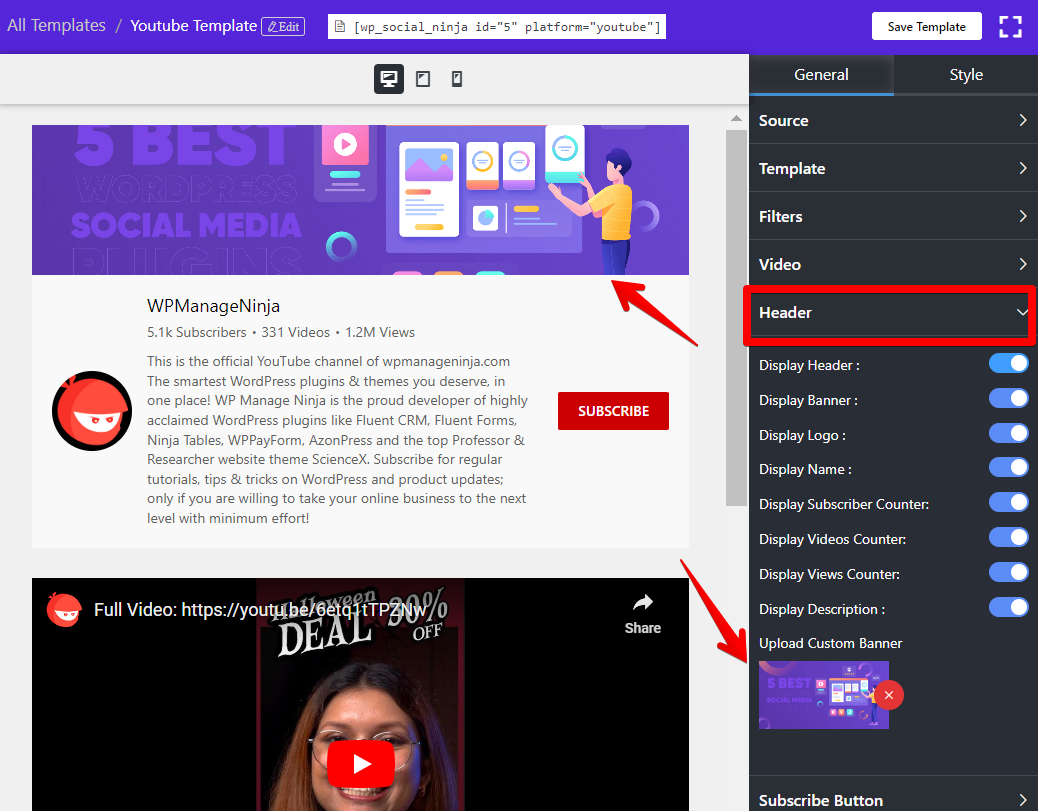Click the '331 Videos' text
The height and width of the screenshot is (811, 1041).
(295, 332)
